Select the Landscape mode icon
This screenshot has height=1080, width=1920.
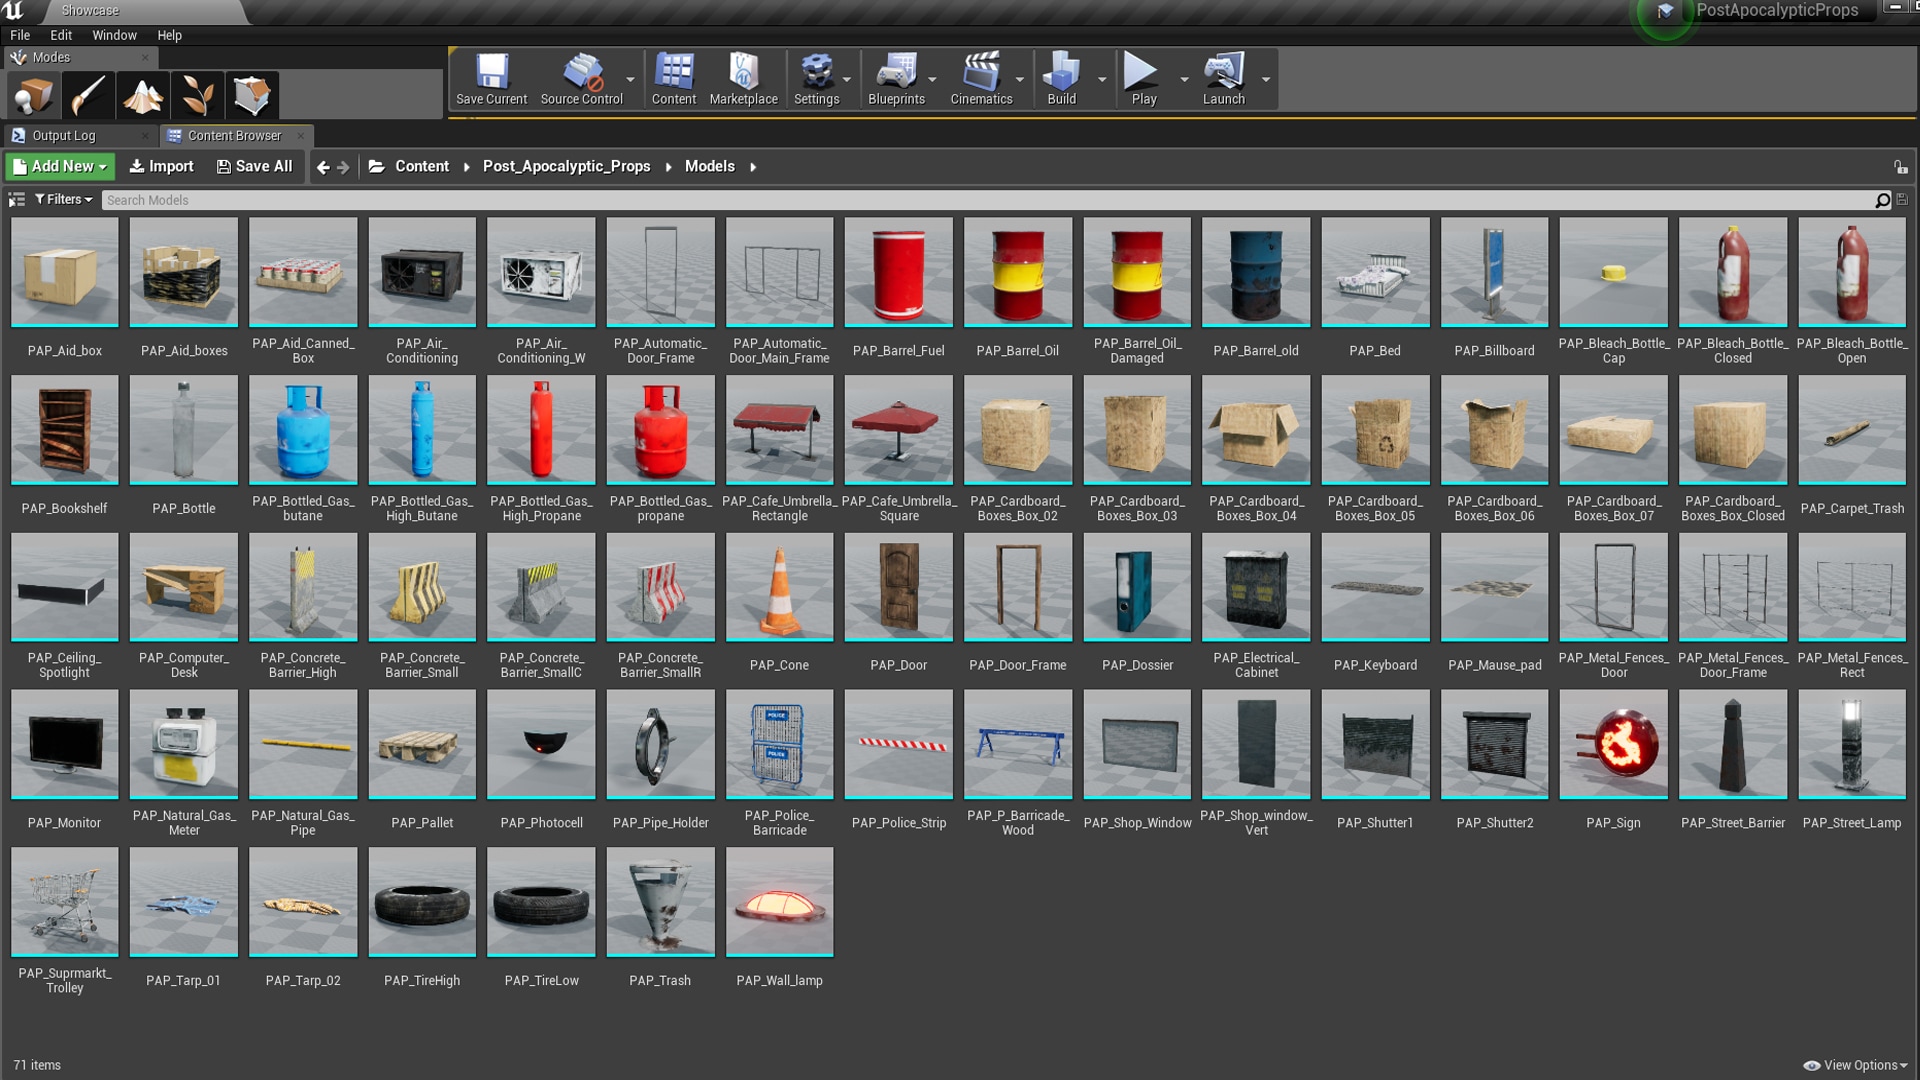(143, 96)
